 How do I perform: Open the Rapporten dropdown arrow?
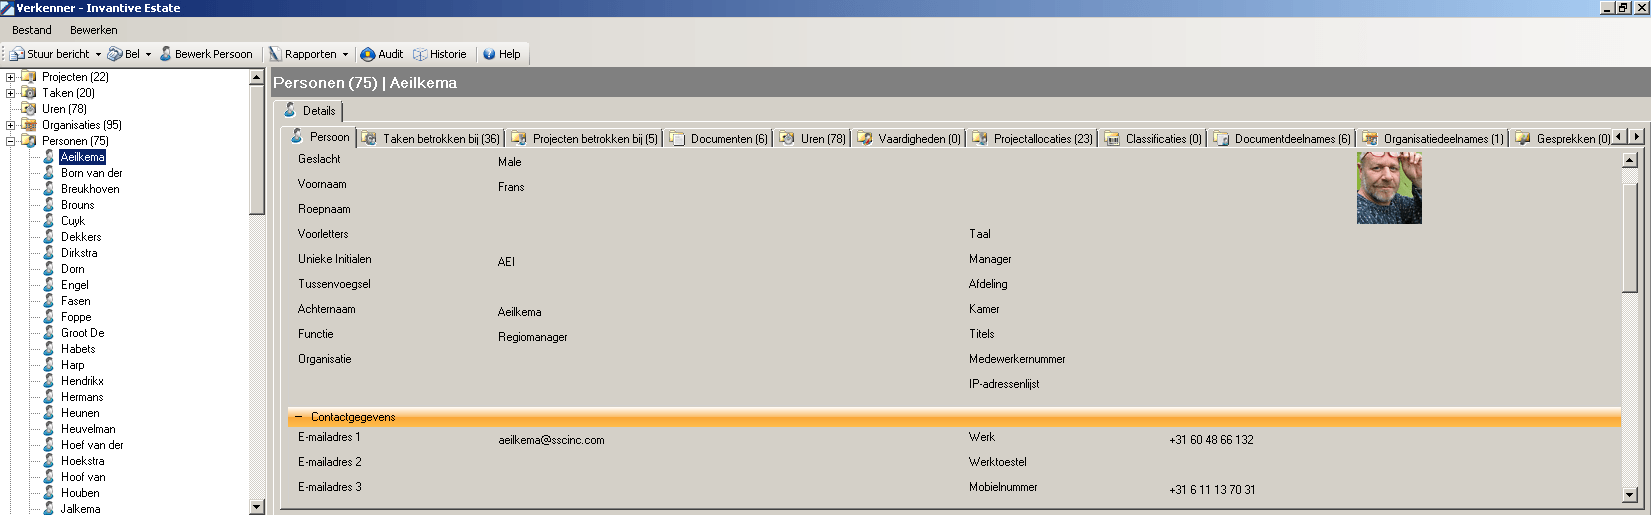pyautogui.click(x=345, y=55)
